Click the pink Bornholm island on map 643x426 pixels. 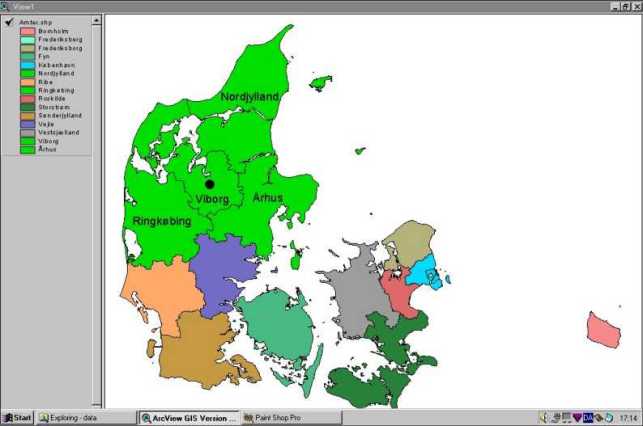[603, 330]
